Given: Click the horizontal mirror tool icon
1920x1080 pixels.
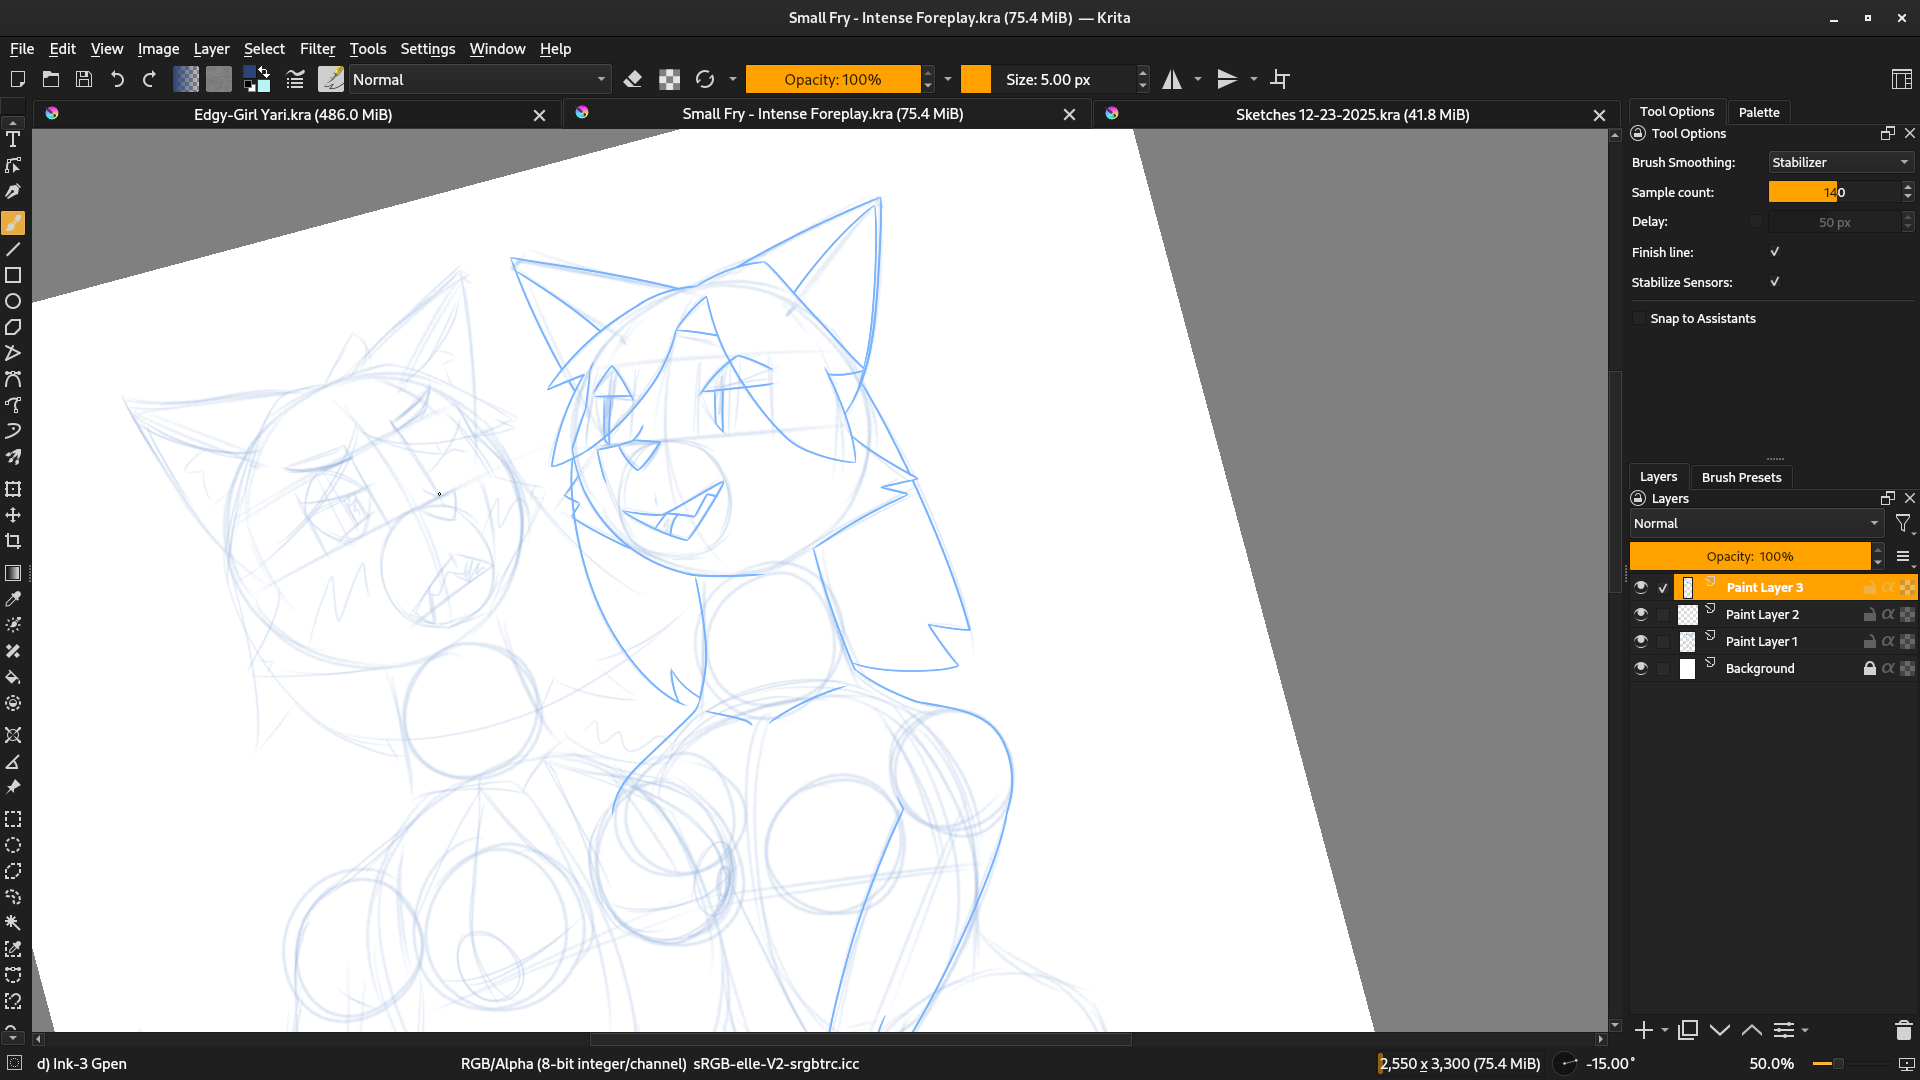Looking at the screenshot, I should point(1172,79).
